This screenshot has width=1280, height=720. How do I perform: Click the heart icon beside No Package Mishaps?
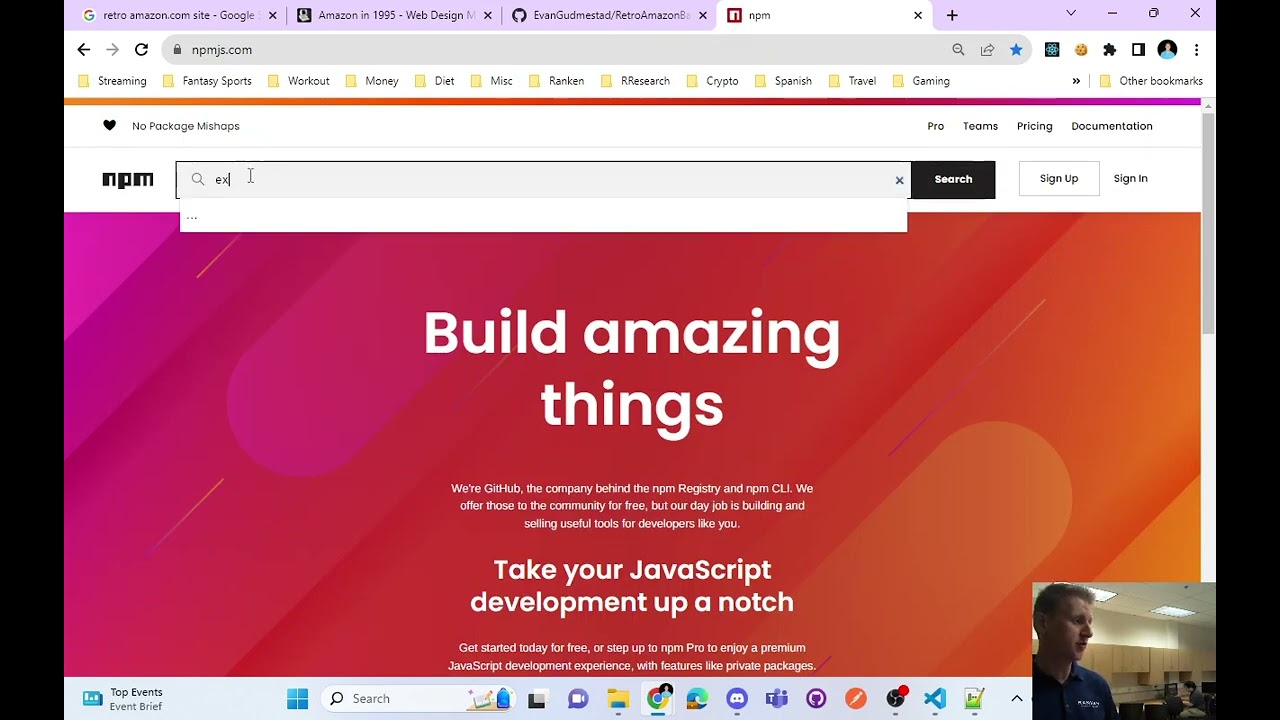(x=109, y=126)
